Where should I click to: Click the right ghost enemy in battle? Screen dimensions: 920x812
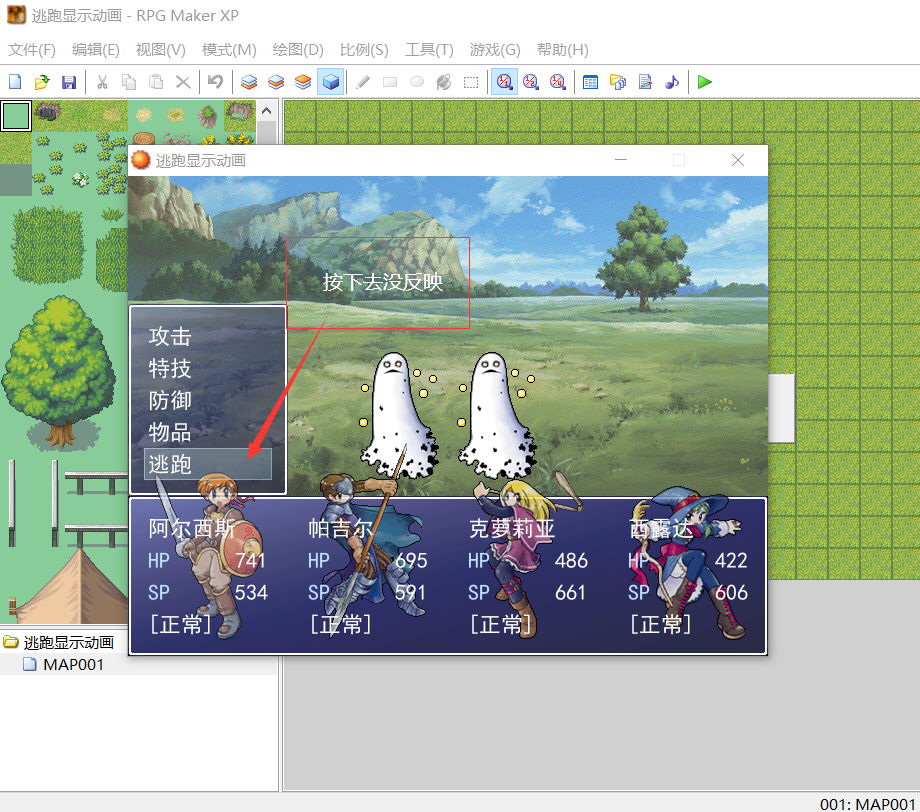[x=497, y=414]
